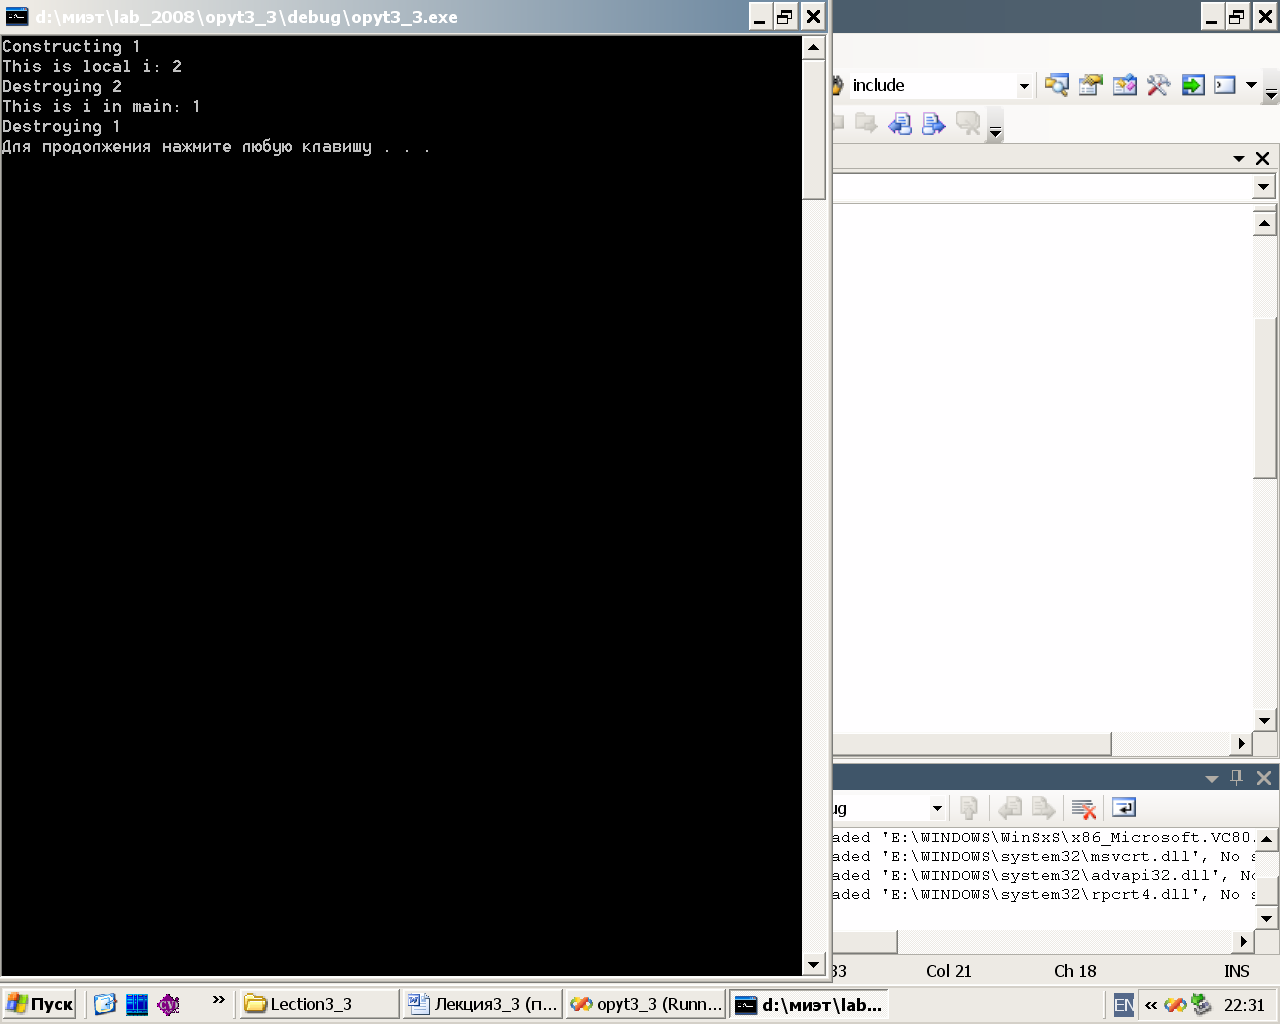
Task: Click the console window's scroll down arrow
Action: coord(814,965)
